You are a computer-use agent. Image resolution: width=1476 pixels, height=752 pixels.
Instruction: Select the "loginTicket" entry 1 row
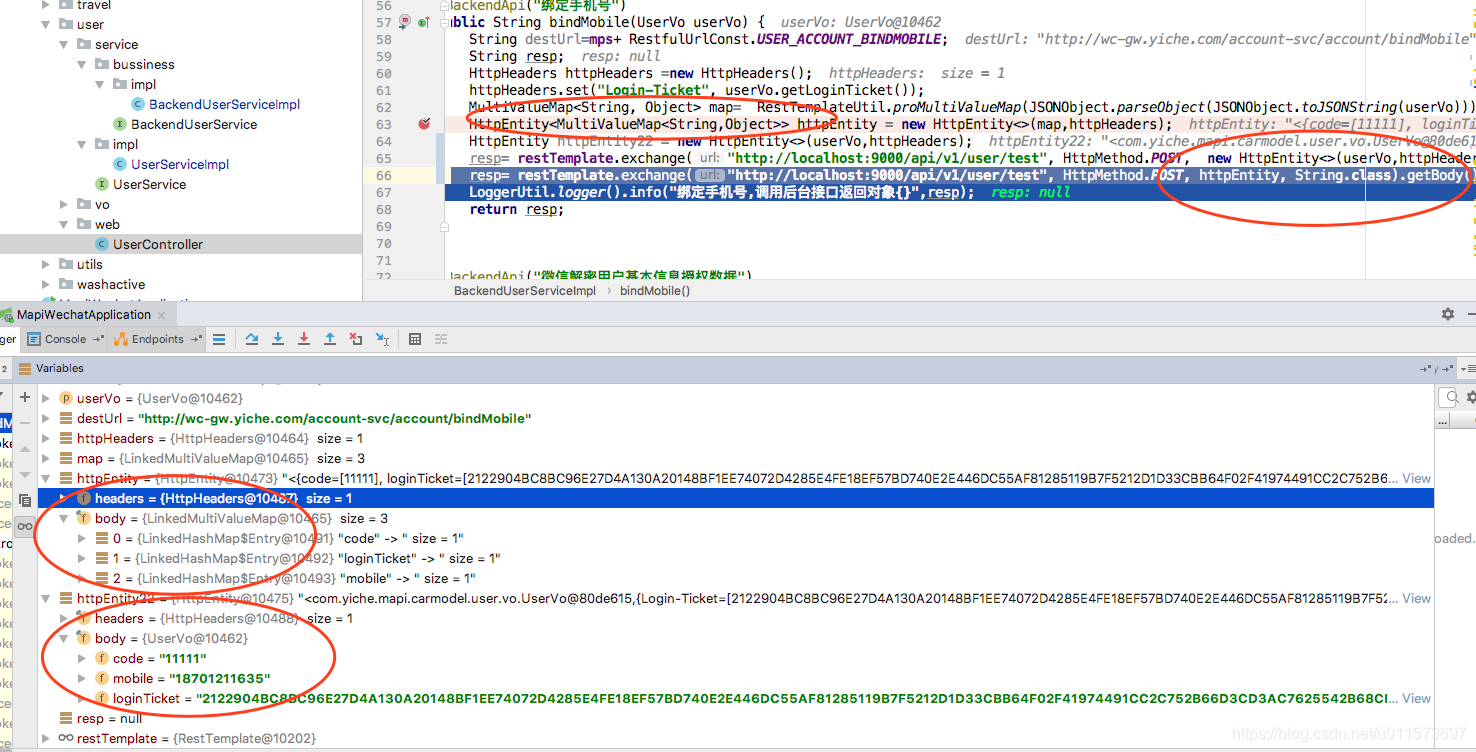(x=736, y=558)
